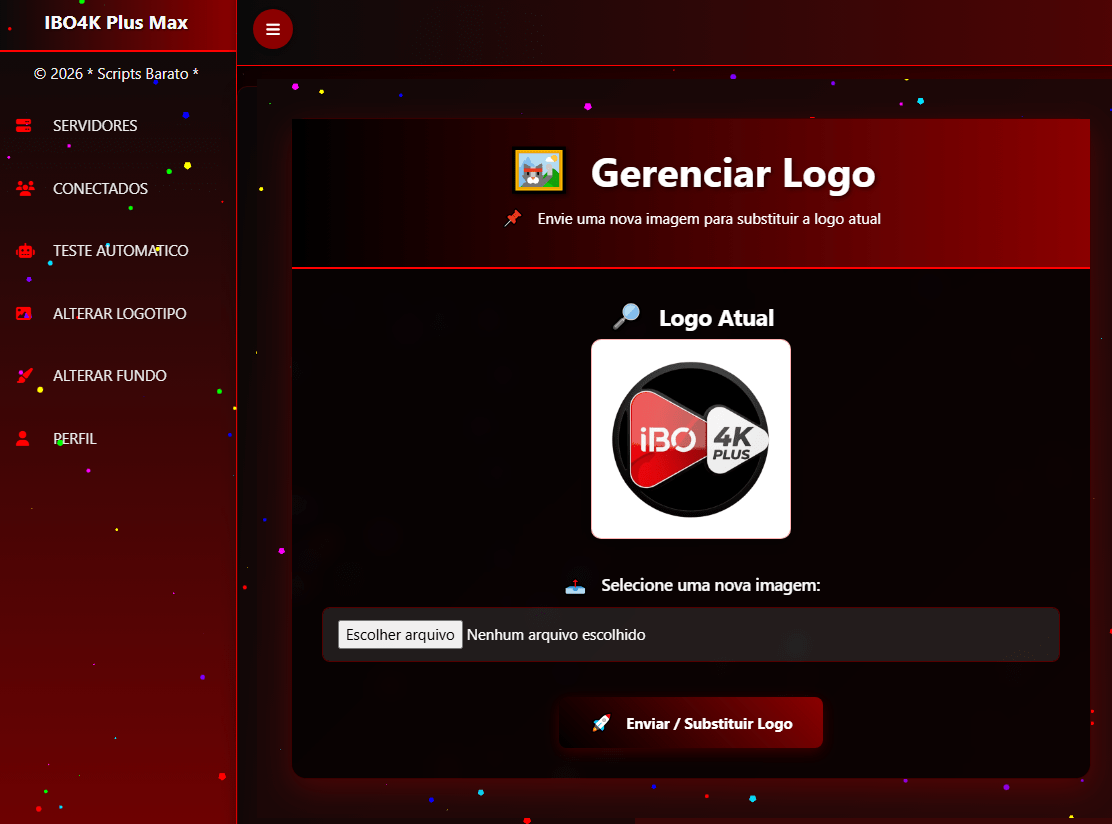Go to the CONECTADOS page
Viewport: 1112px width, 824px height.
(x=100, y=188)
